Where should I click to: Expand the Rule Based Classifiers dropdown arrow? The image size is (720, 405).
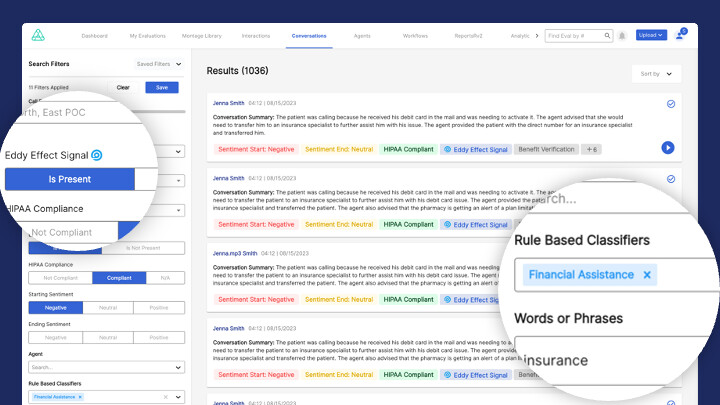click(178, 397)
